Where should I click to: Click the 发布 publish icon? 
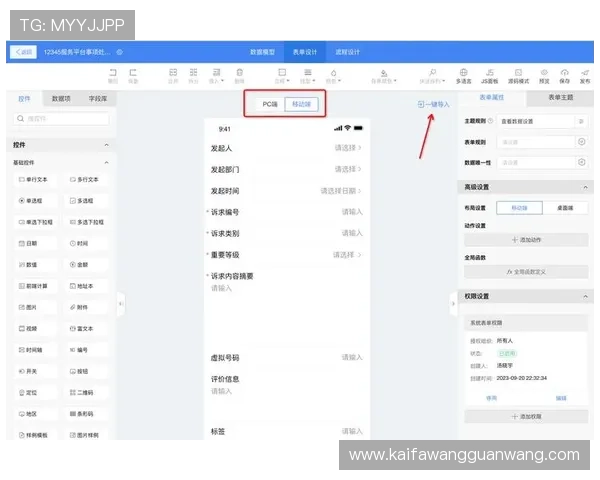585,72
